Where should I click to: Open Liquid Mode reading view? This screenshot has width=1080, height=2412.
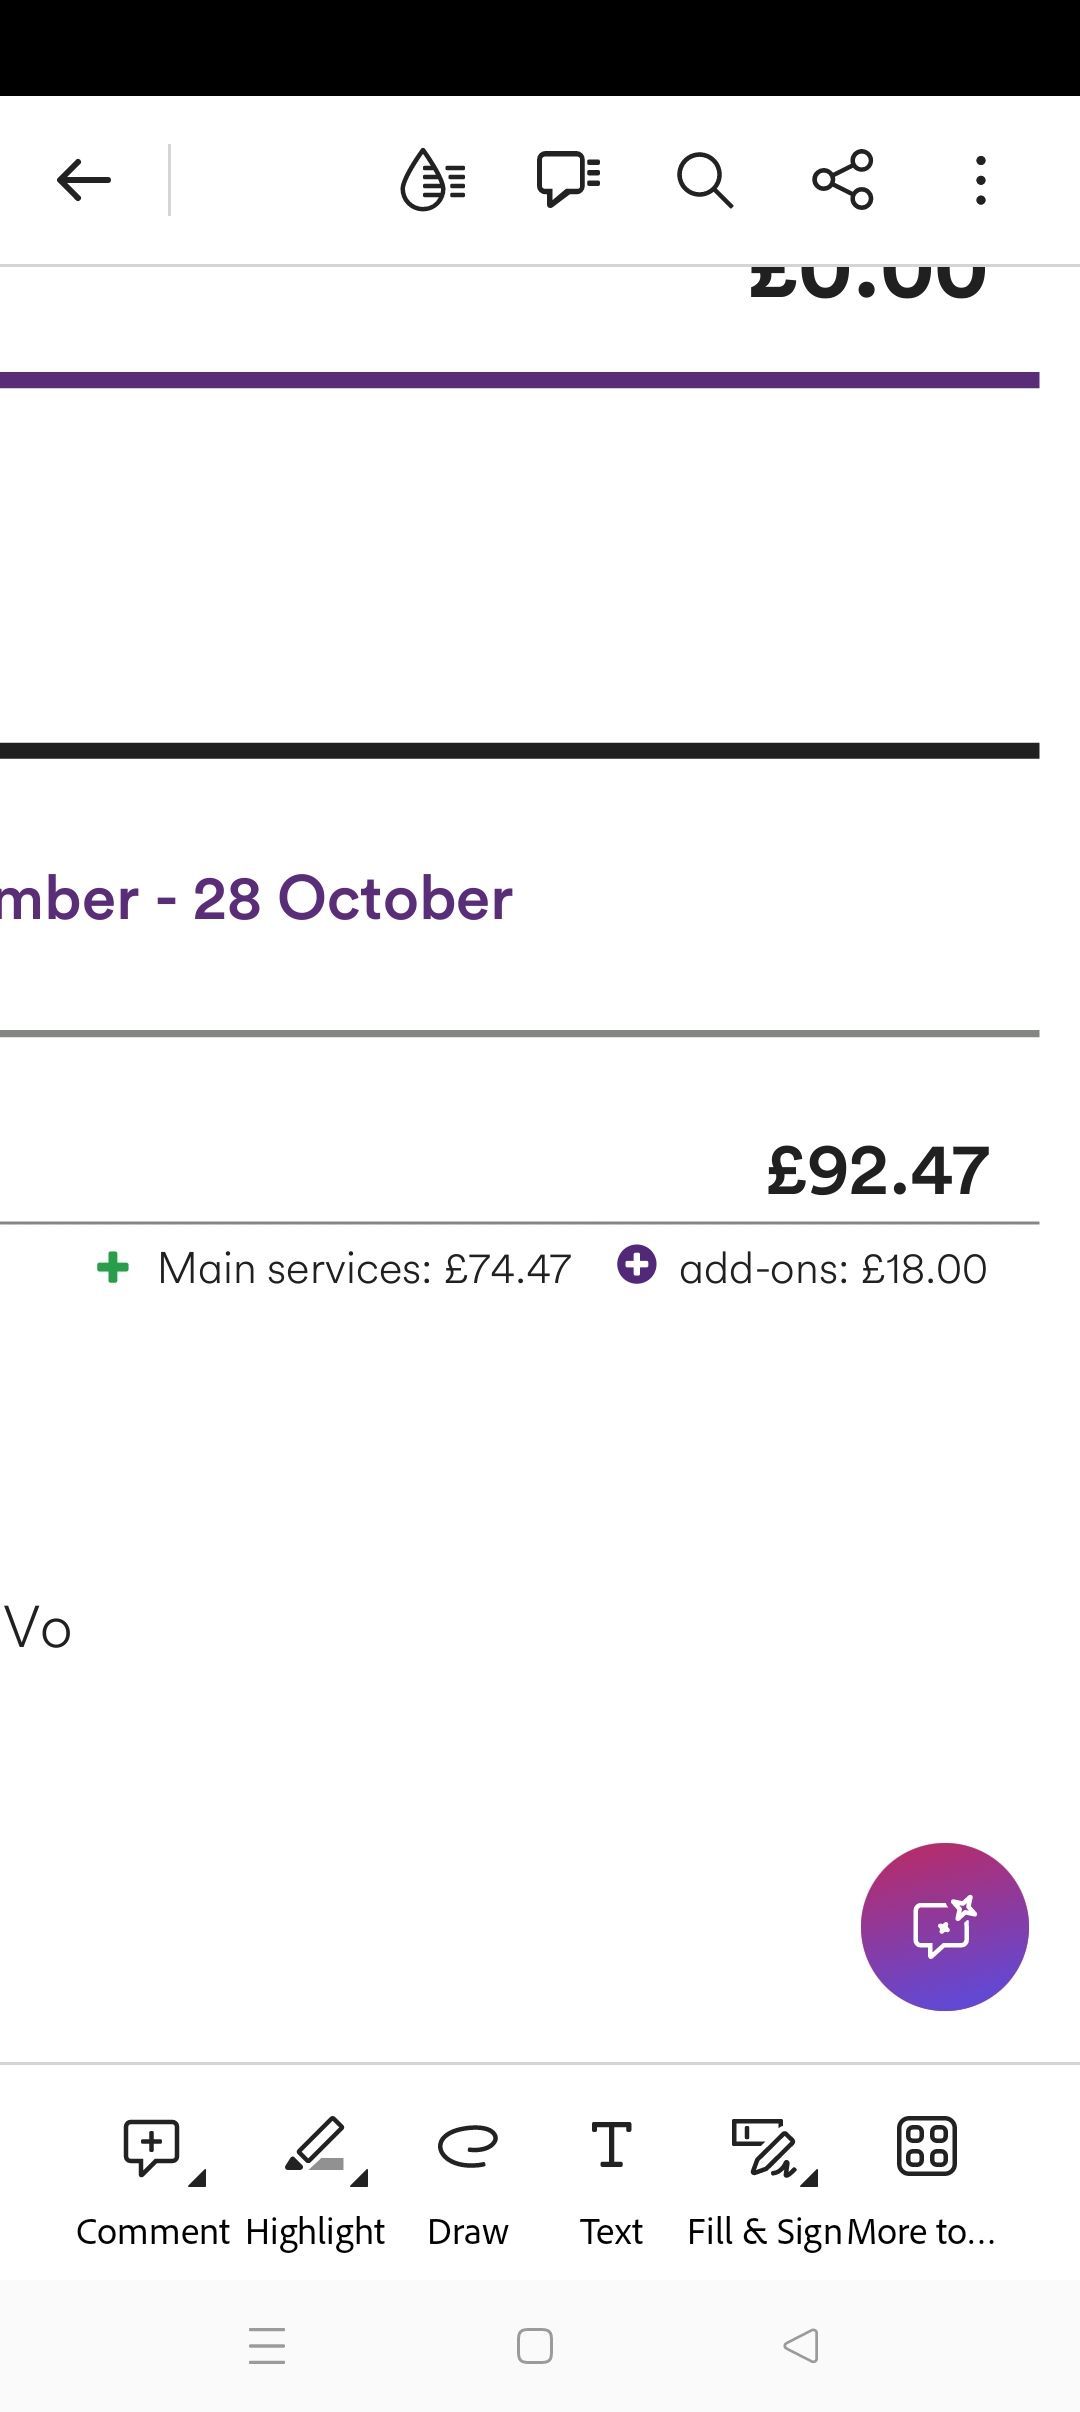click(433, 180)
